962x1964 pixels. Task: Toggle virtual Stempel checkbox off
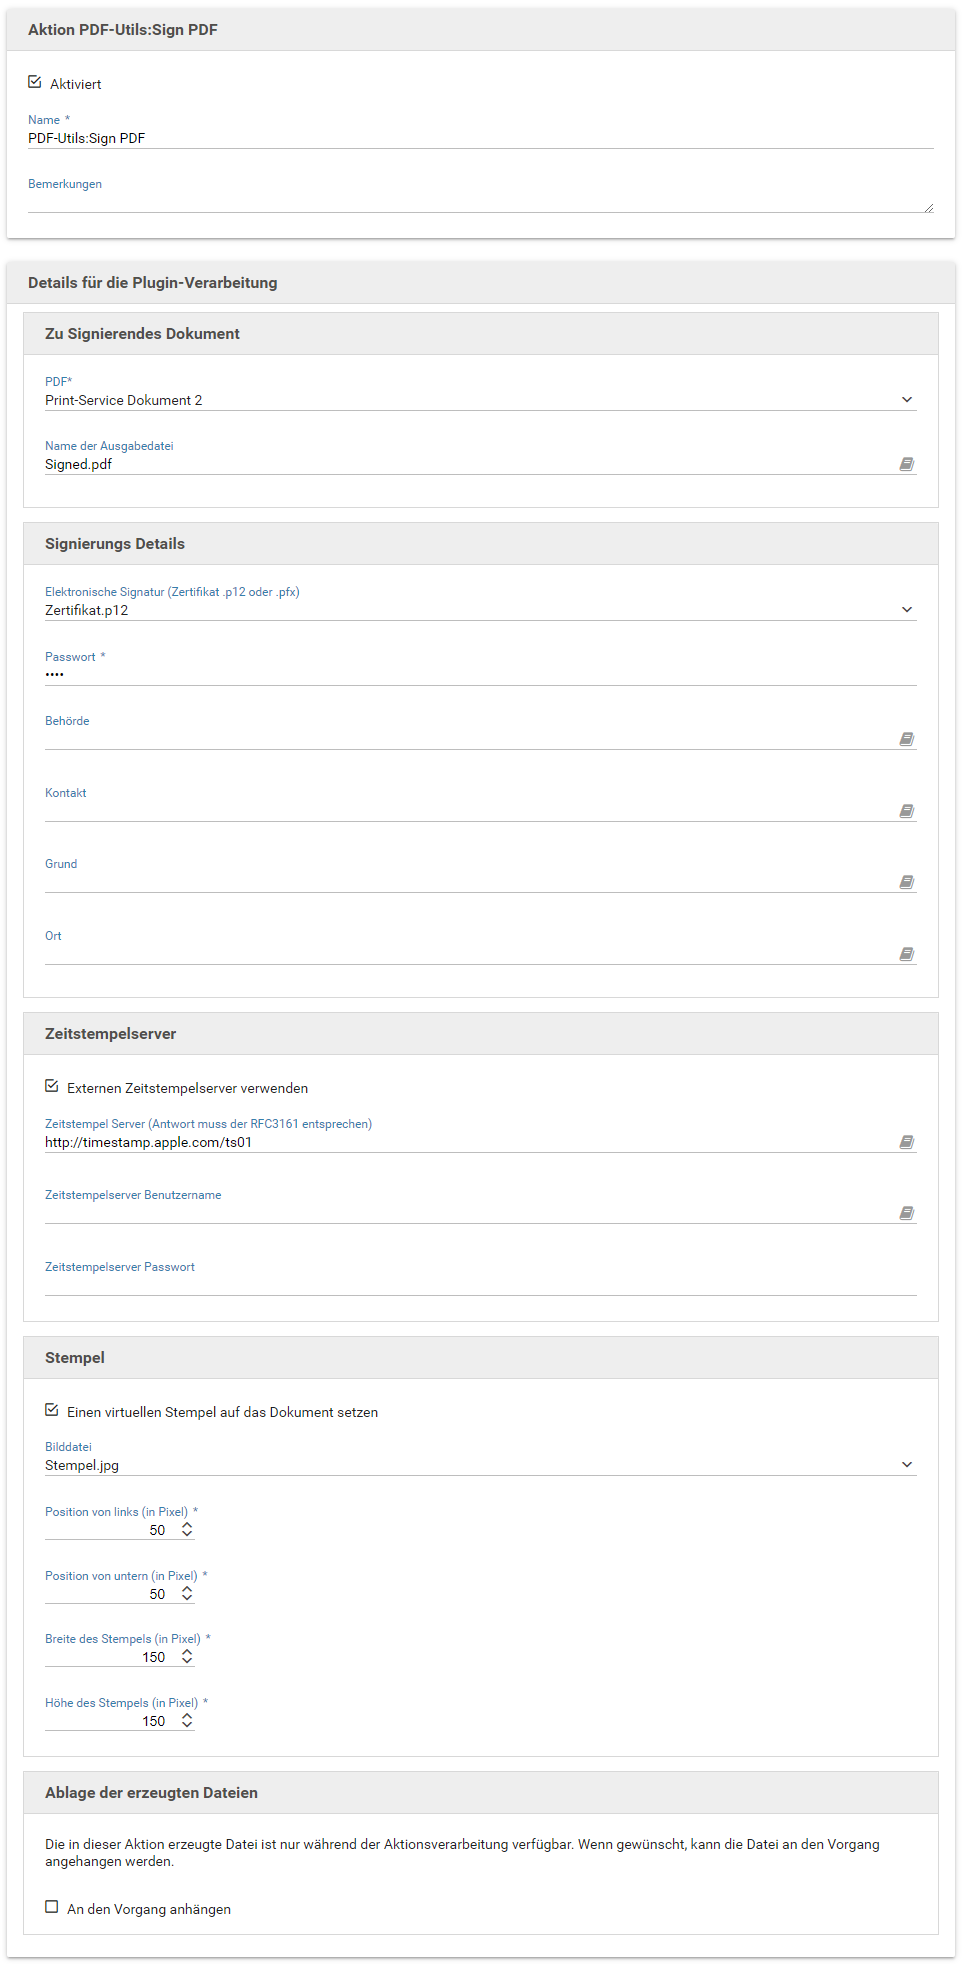[x=52, y=1410]
